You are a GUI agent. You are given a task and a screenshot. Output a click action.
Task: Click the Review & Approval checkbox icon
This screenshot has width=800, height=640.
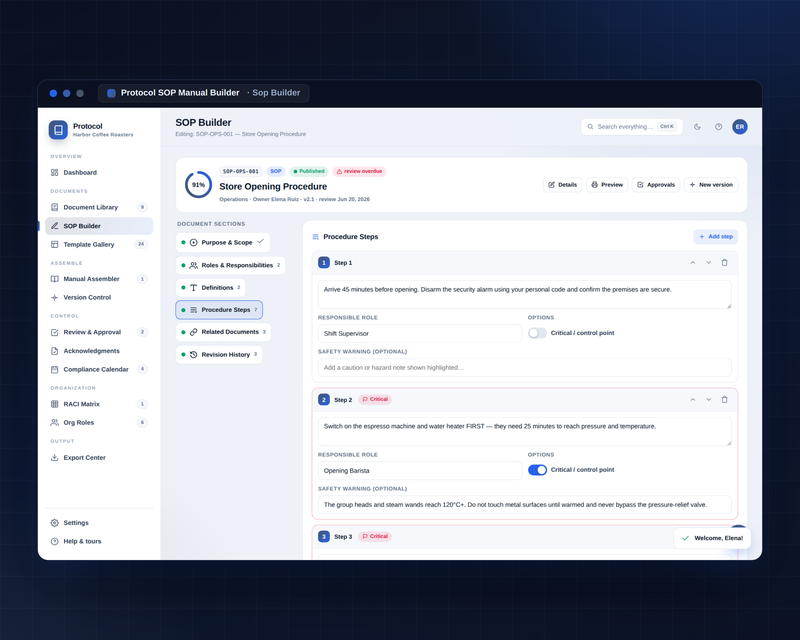[55, 332]
